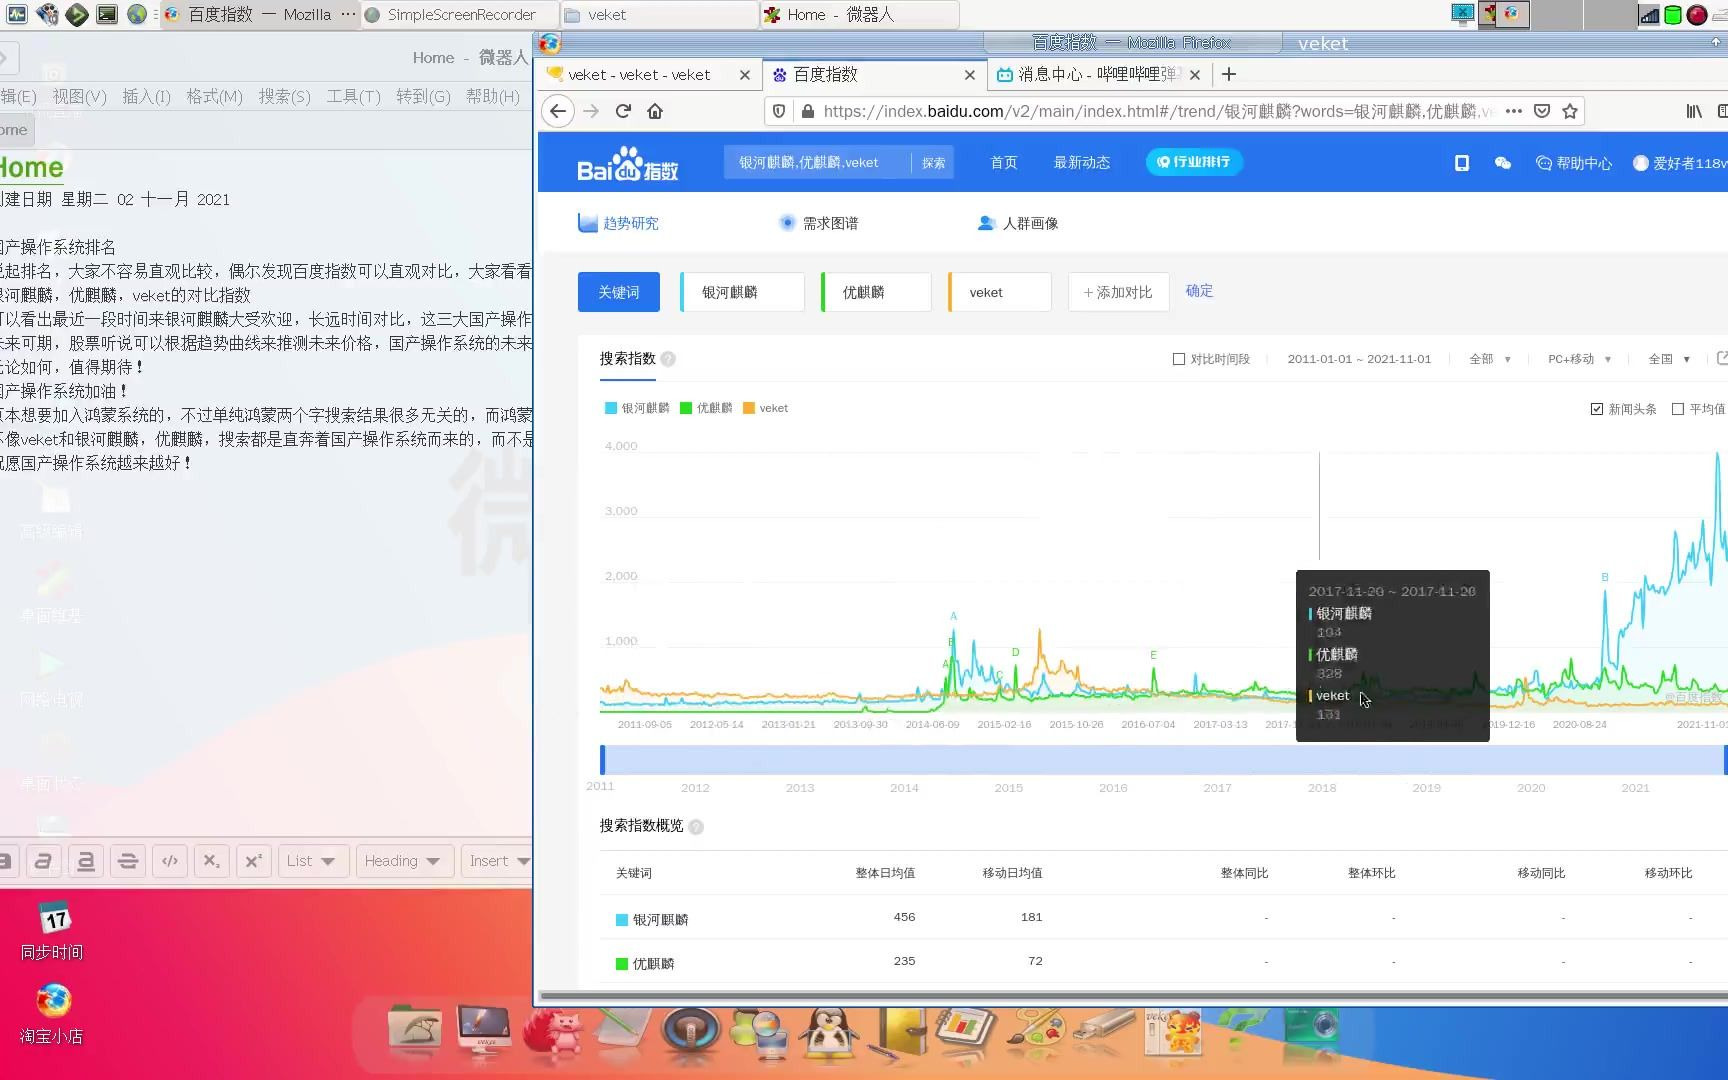Switch to 需求图谱 tab
This screenshot has height=1080, width=1728.
(x=818, y=223)
